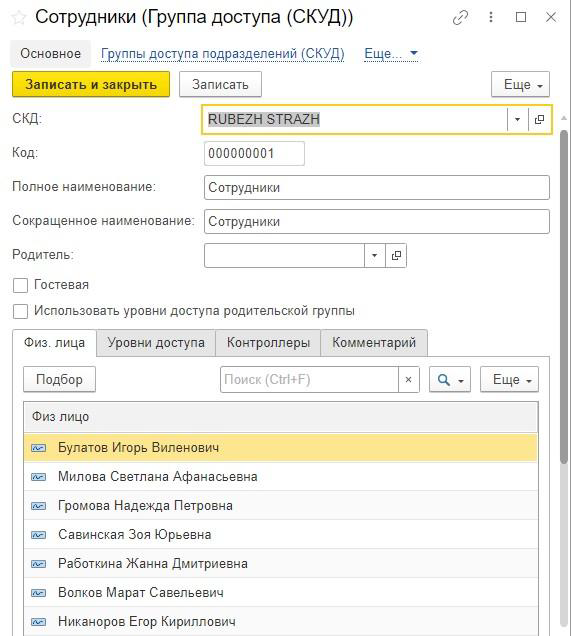Open Еще menu beside Записать
Image resolution: width=571 pixels, height=636 pixels.
pos(520,84)
